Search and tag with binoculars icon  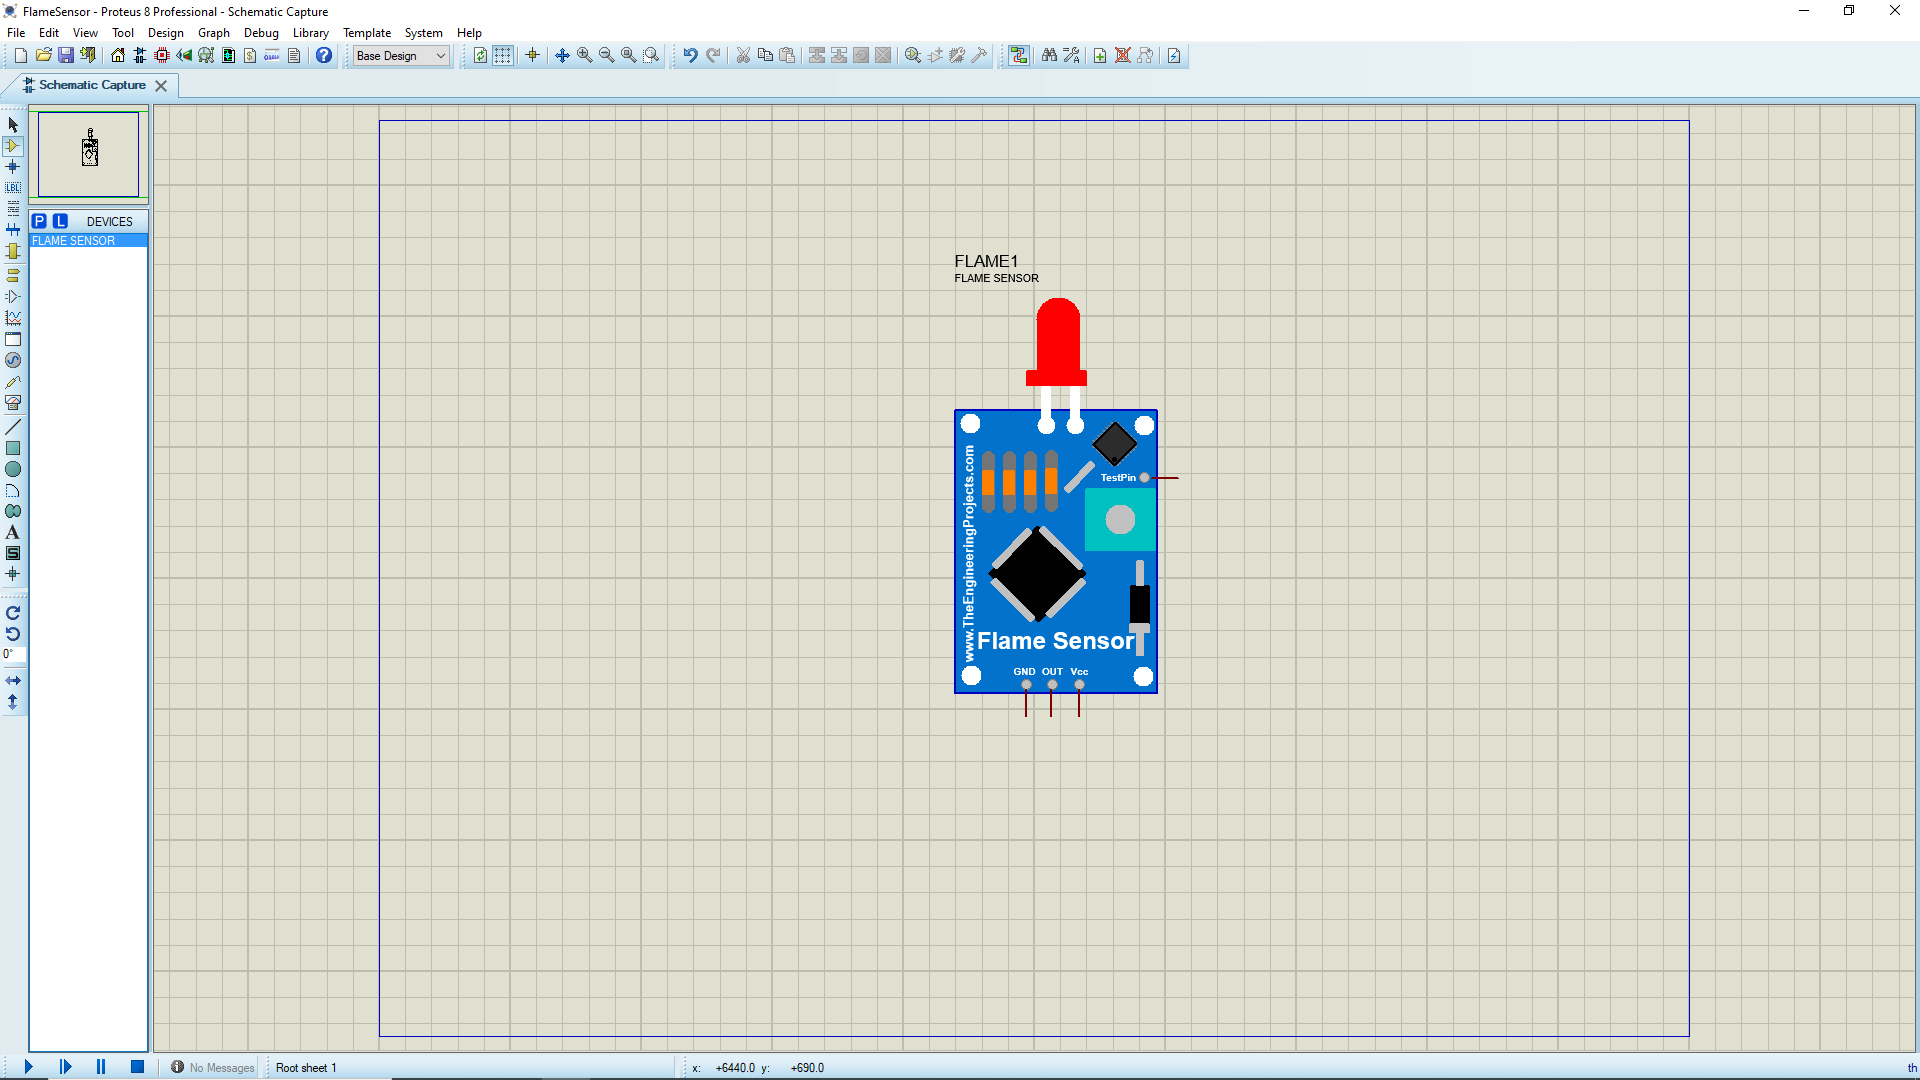pyautogui.click(x=1049, y=56)
